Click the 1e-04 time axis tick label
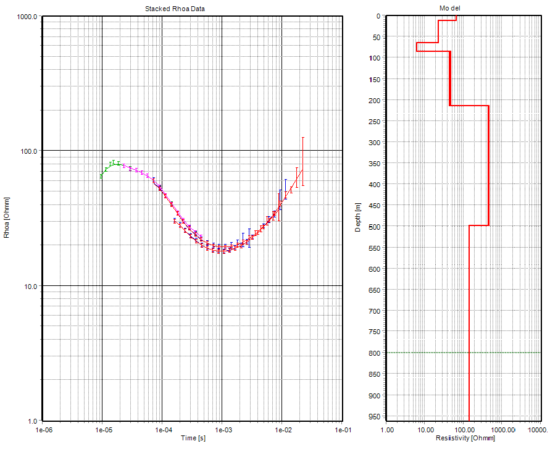 click(x=162, y=429)
